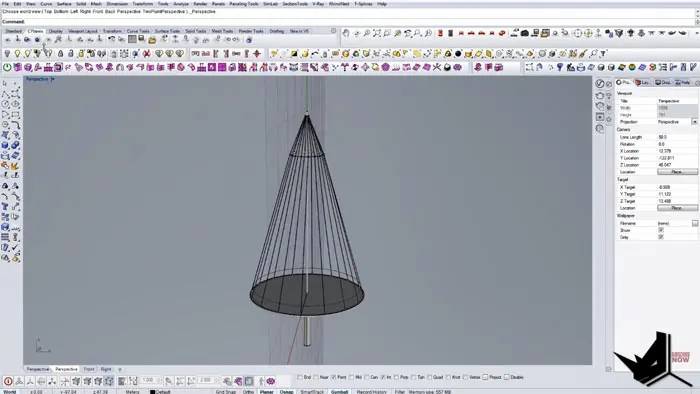Click the Place button for Camera location
Screen dimensions: 700x394
coord(677,172)
